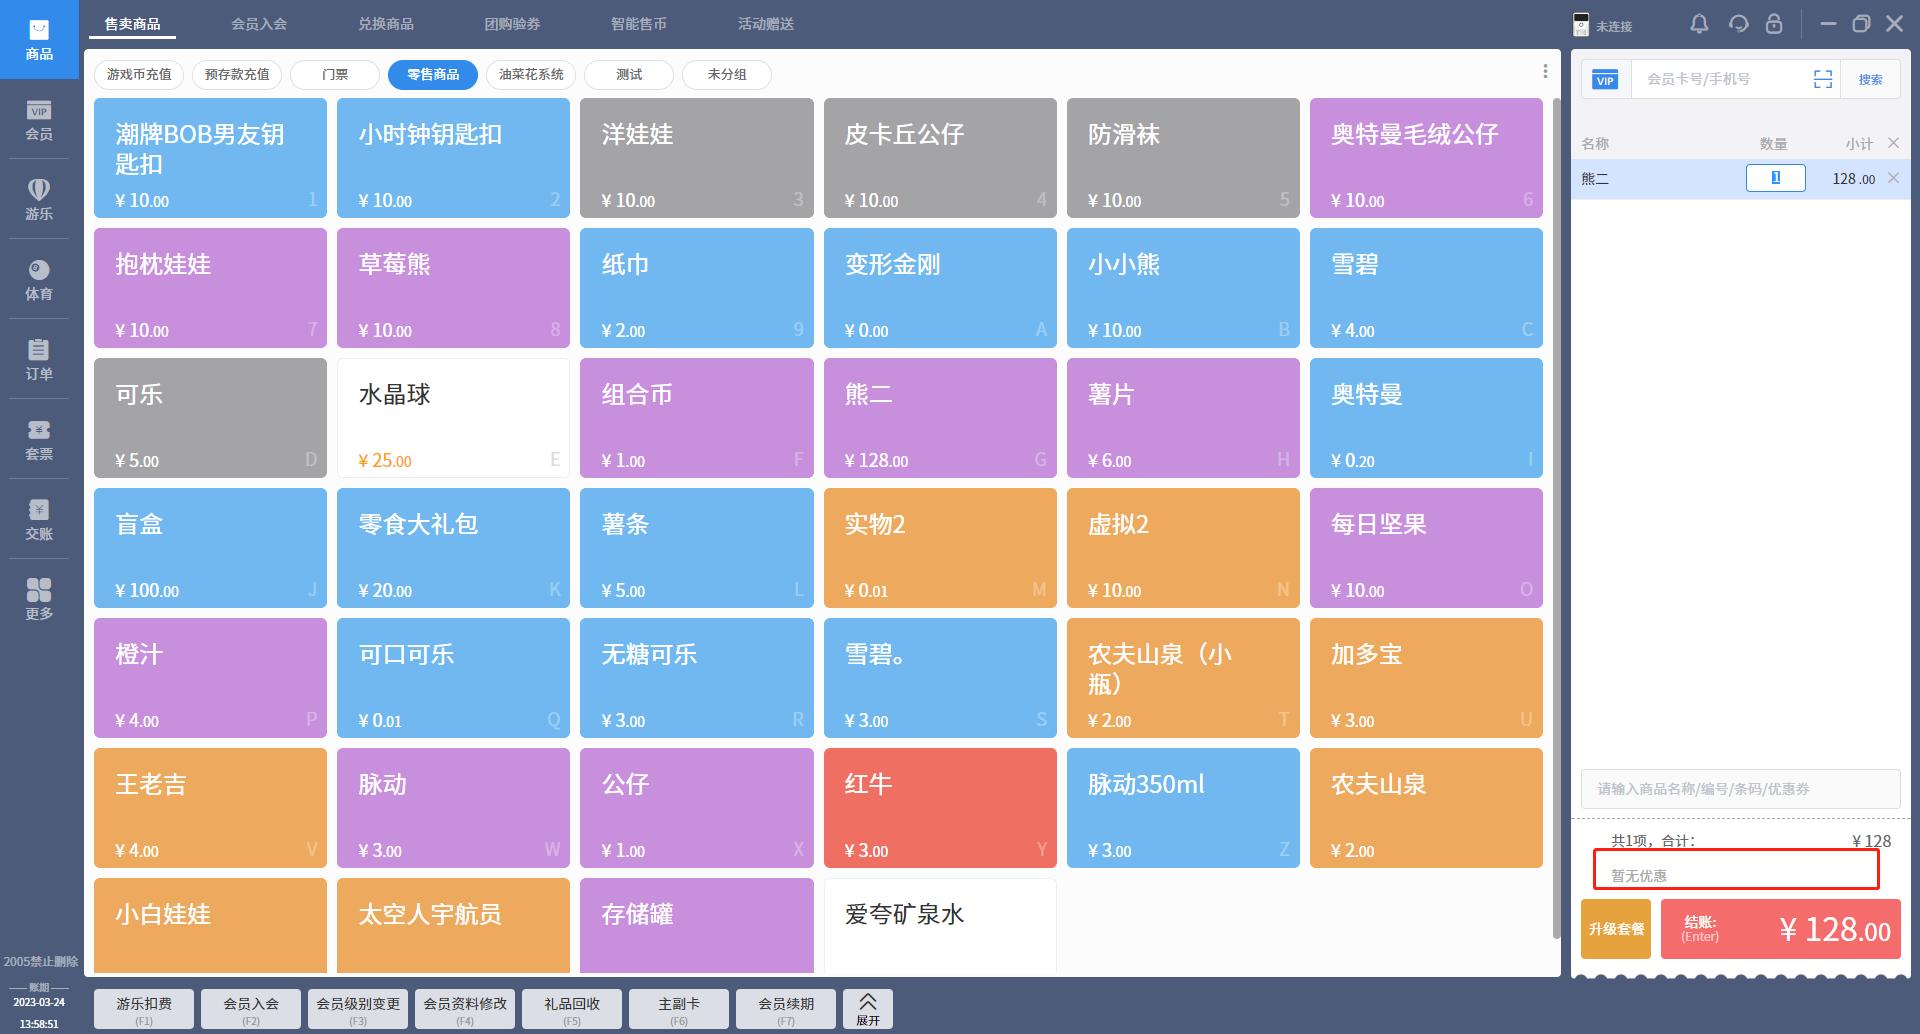Select the 游戏币充值 category
Image resolution: width=1920 pixels, height=1034 pixels.
coord(139,74)
